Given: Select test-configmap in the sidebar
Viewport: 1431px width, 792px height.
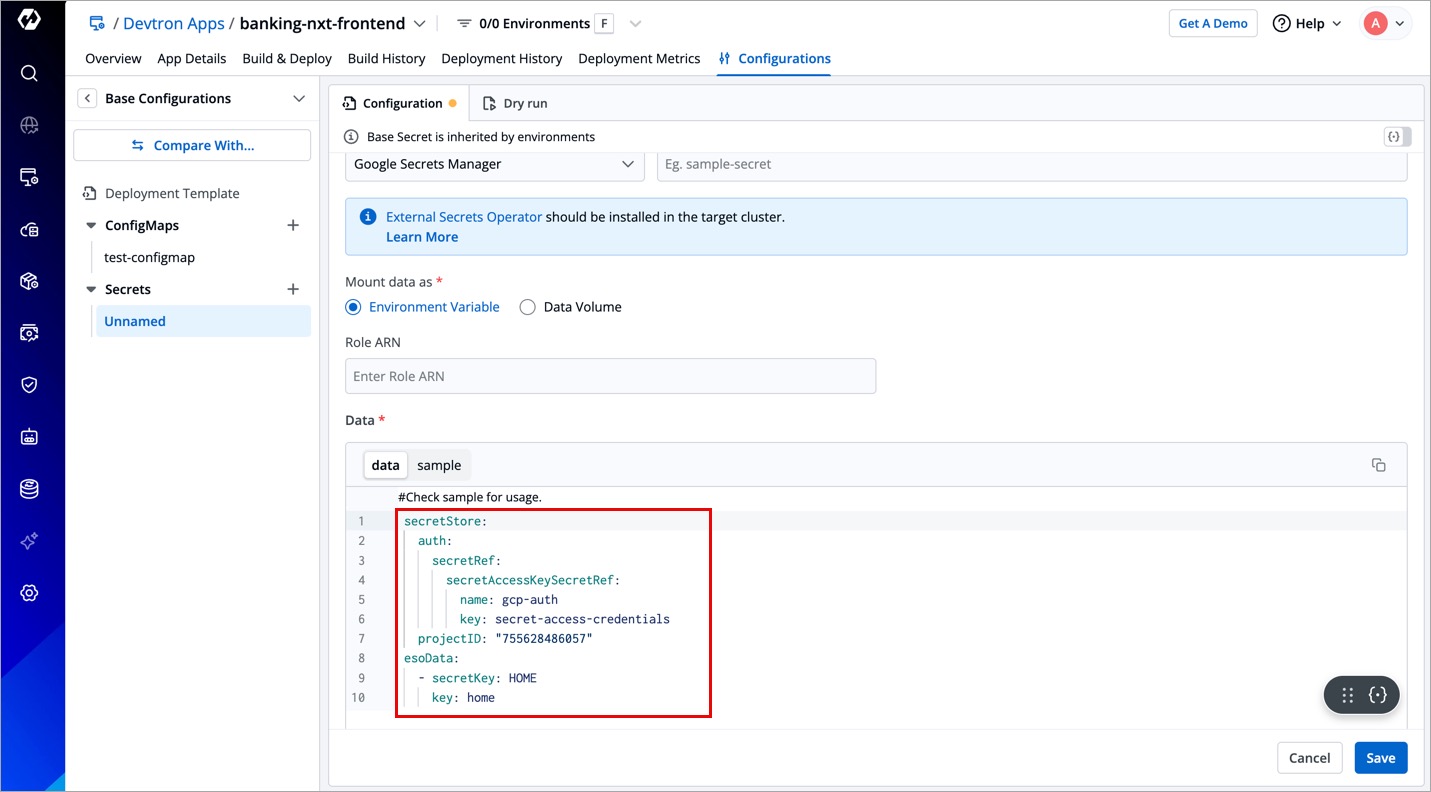Looking at the screenshot, I should 150,257.
